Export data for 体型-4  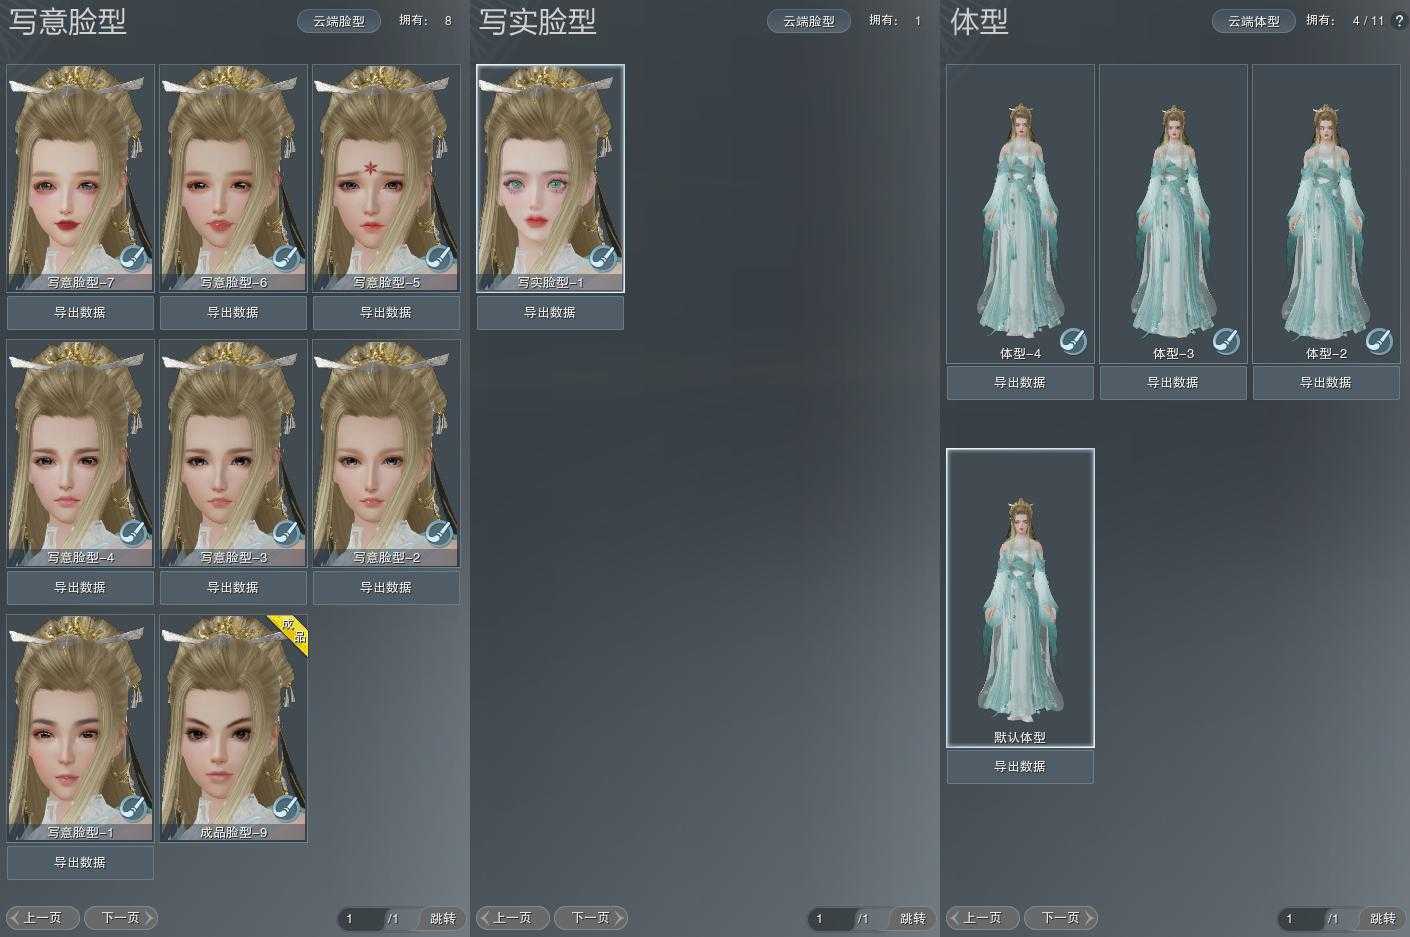tap(1020, 383)
